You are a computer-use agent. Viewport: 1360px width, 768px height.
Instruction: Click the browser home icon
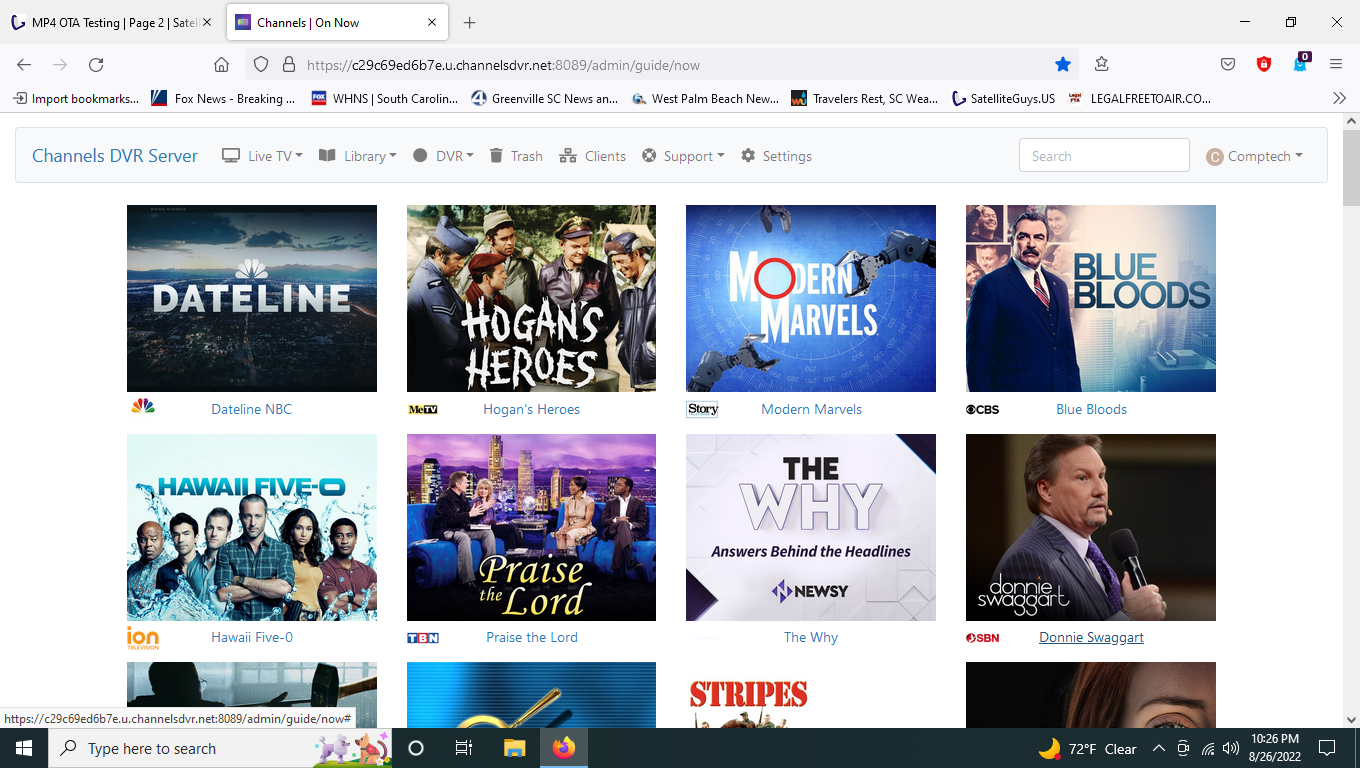pos(222,64)
